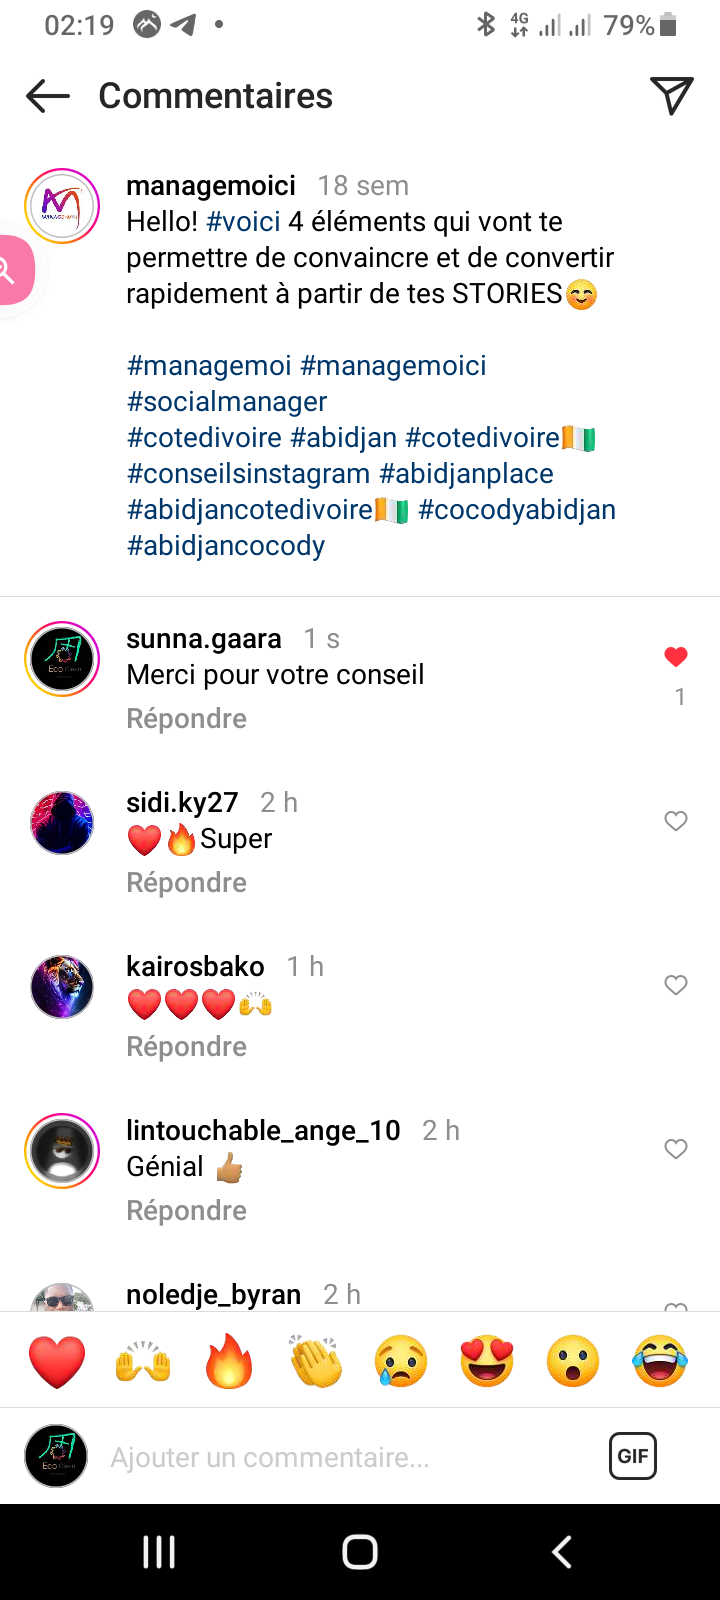Insert the laughing tears quick emoji

pos(660,1361)
